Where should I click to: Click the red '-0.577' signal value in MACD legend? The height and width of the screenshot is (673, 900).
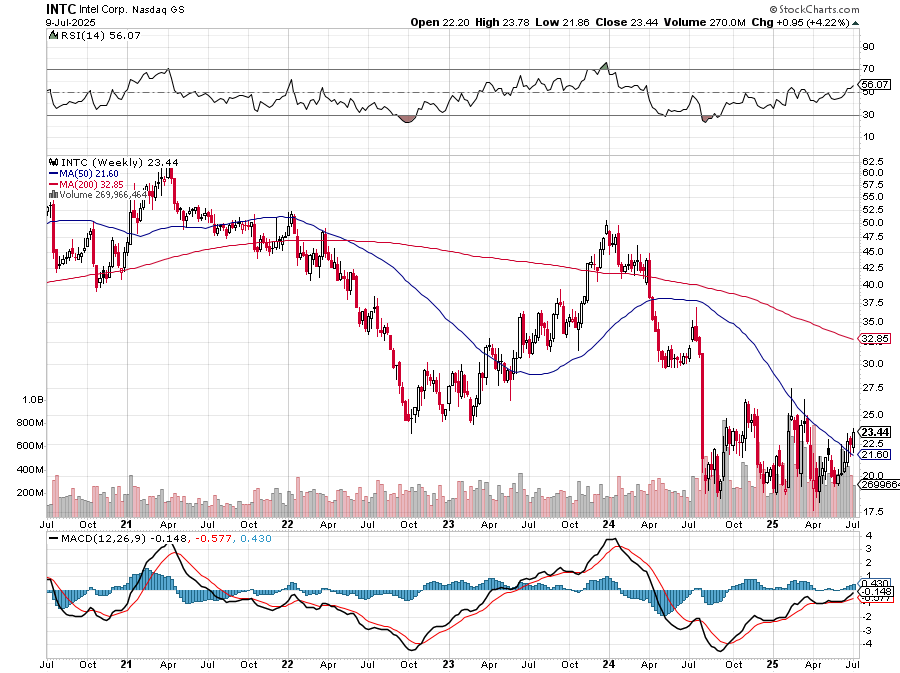[214, 539]
